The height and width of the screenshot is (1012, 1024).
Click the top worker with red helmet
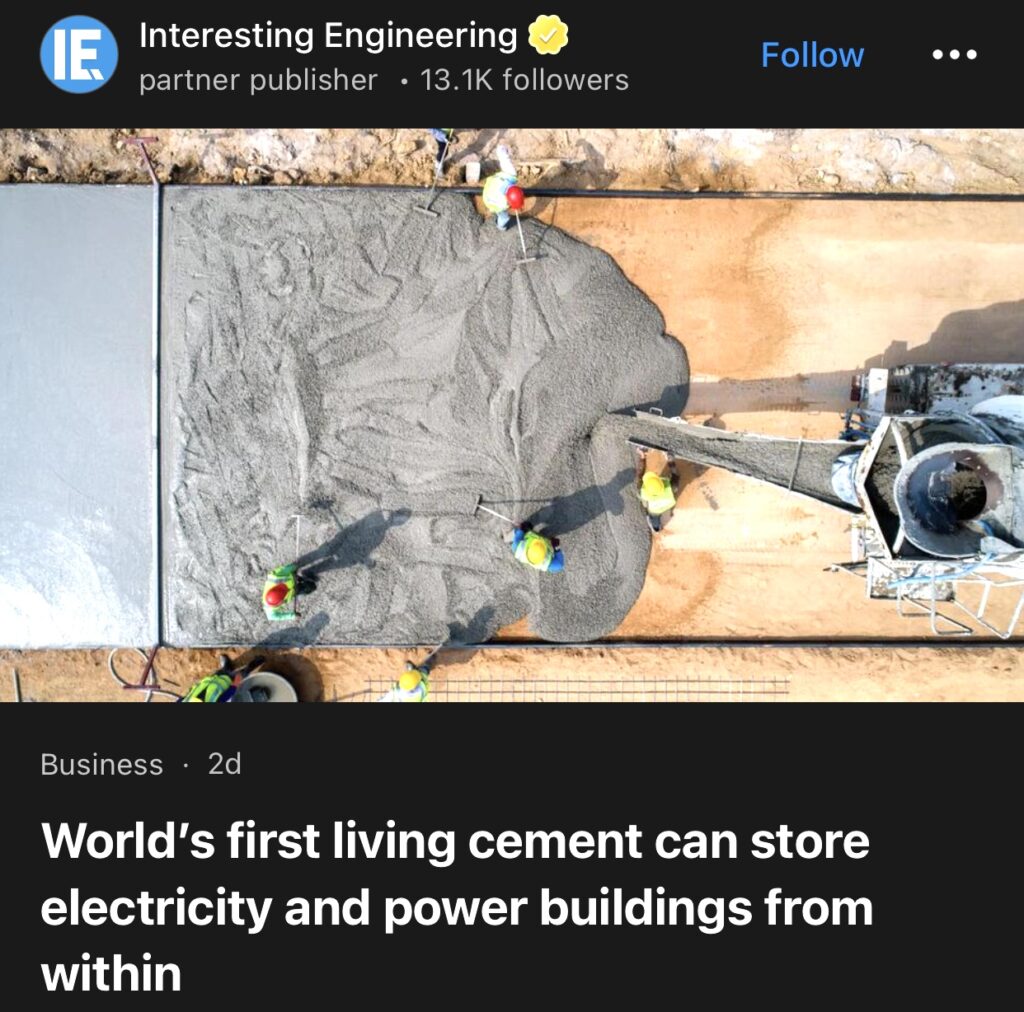click(503, 194)
